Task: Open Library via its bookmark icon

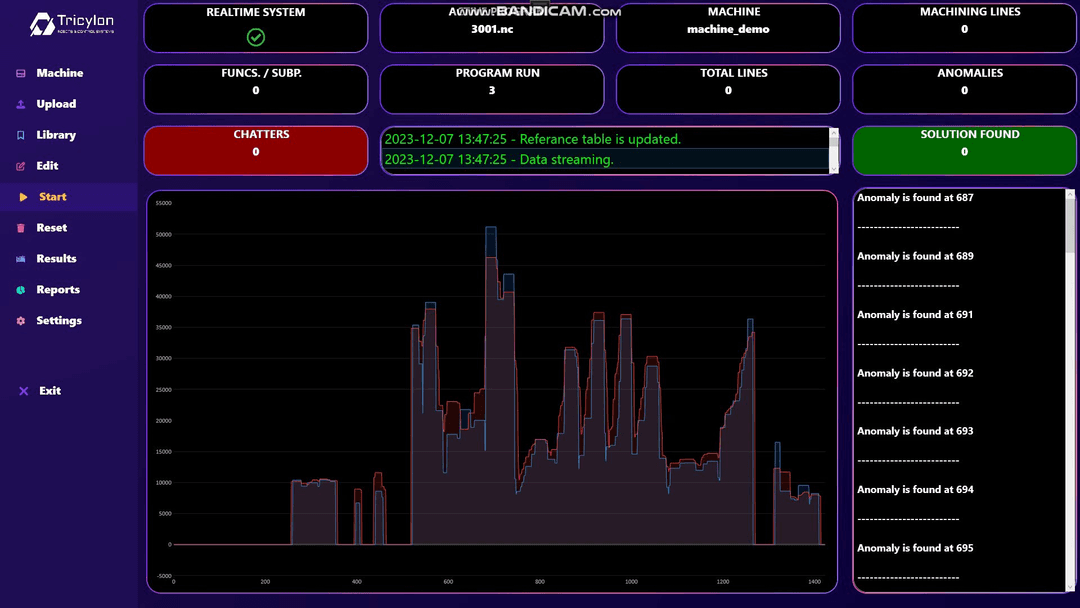Action: (x=21, y=135)
